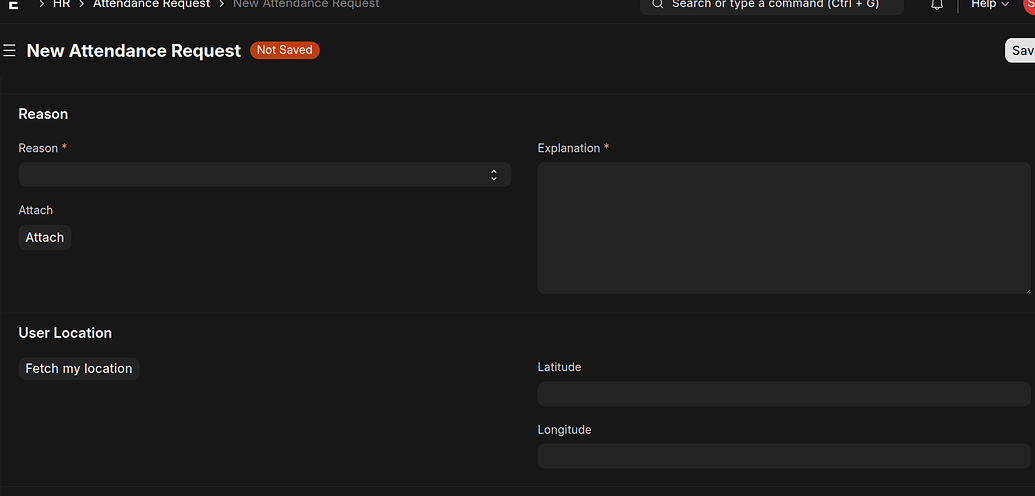1035x496 pixels.
Task: Open Attendance Request breadcrumb
Action: (x=151, y=4)
